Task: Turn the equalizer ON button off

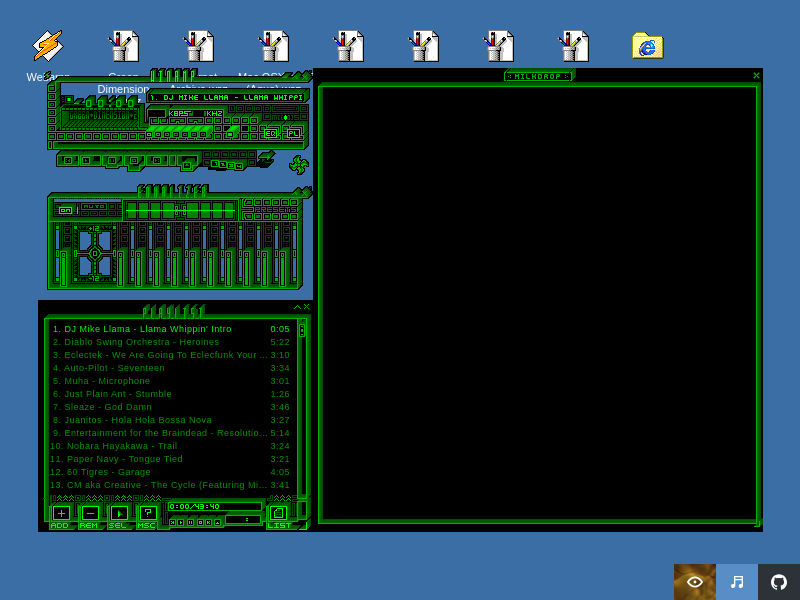Action: pos(65,210)
